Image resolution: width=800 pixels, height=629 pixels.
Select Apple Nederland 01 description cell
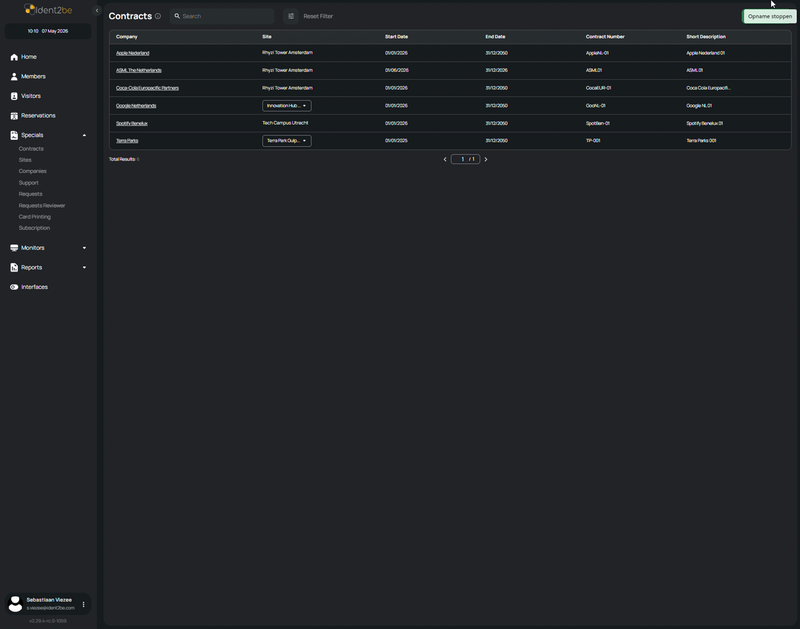click(x=706, y=53)
